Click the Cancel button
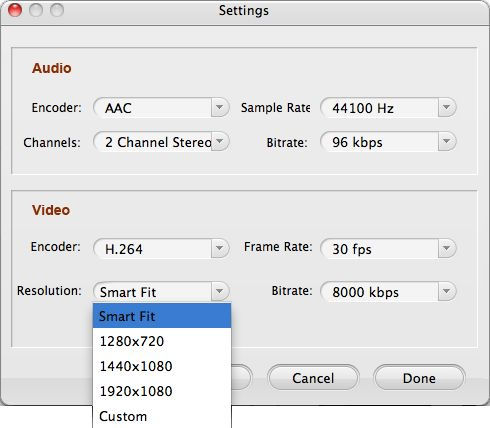Screen dimensions: 490x428 (313, 378)
